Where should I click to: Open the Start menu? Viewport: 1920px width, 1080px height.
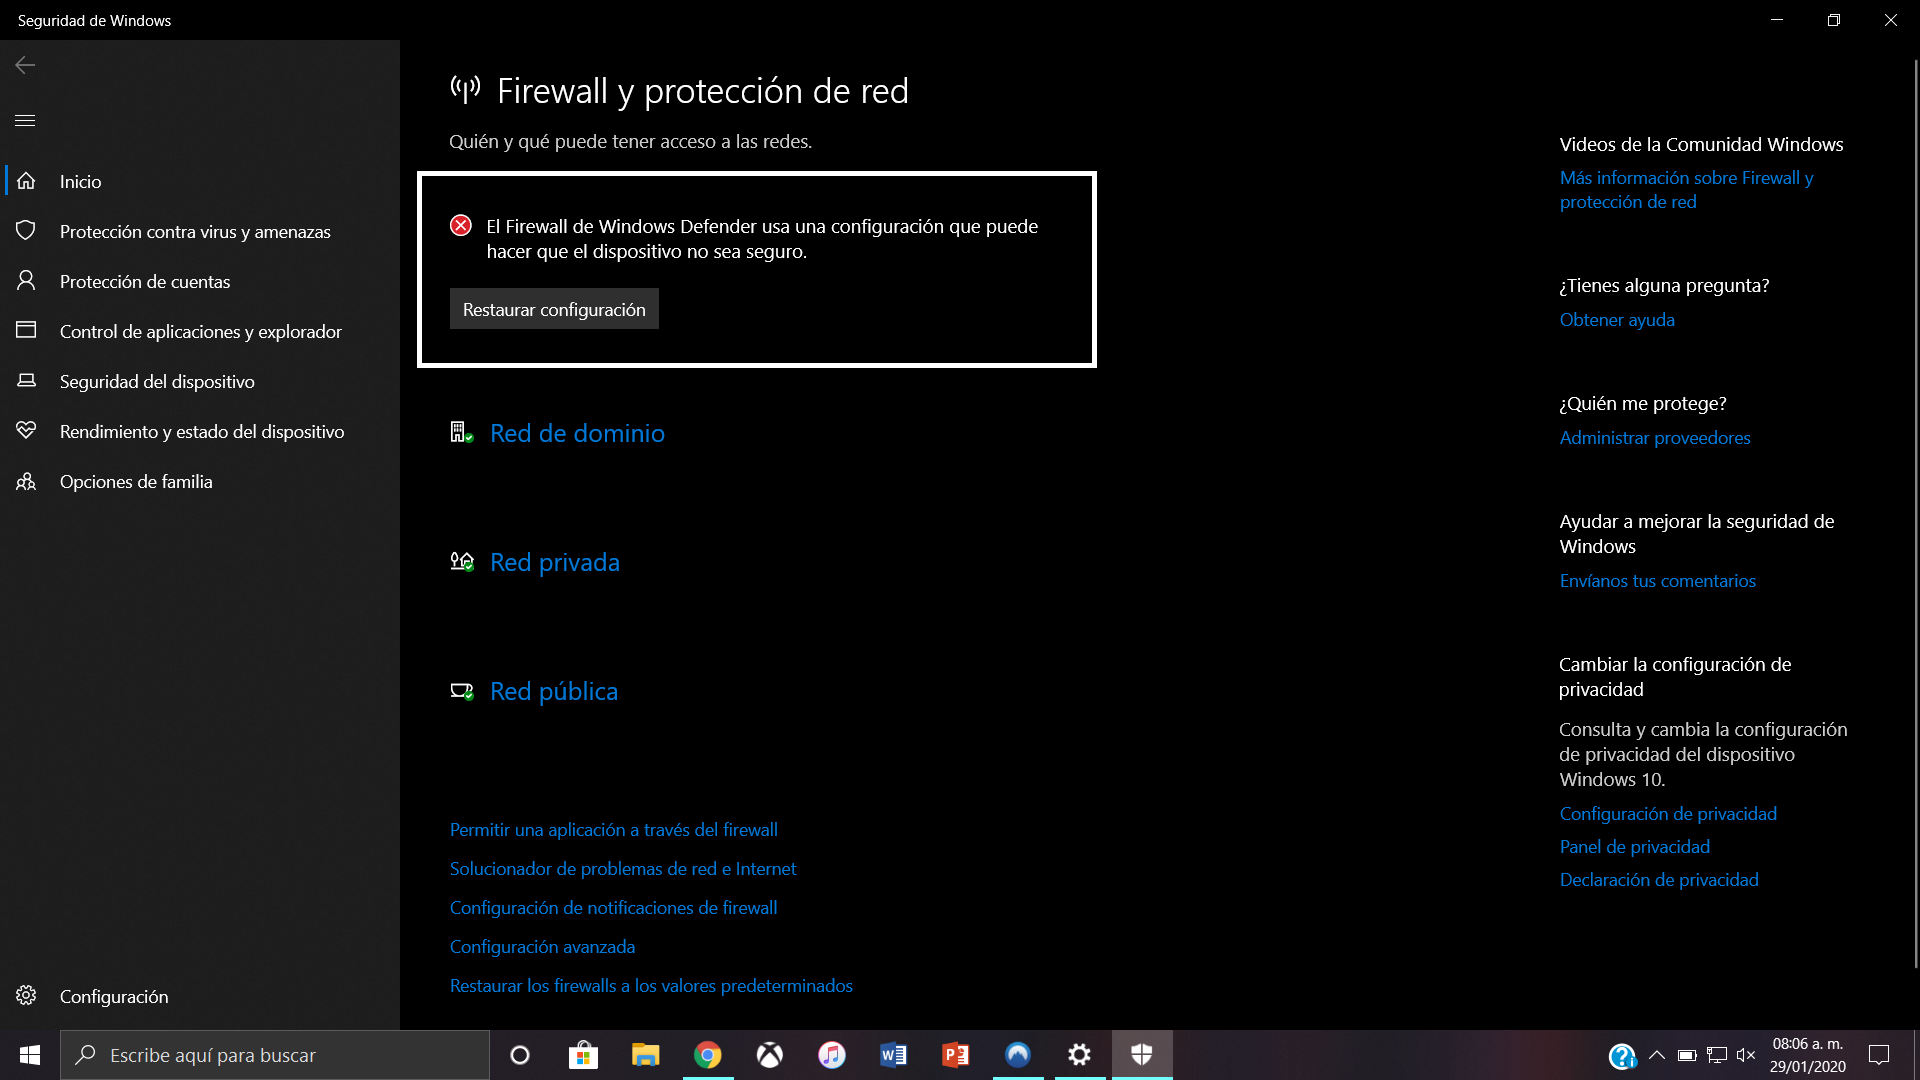point(29,1055)
